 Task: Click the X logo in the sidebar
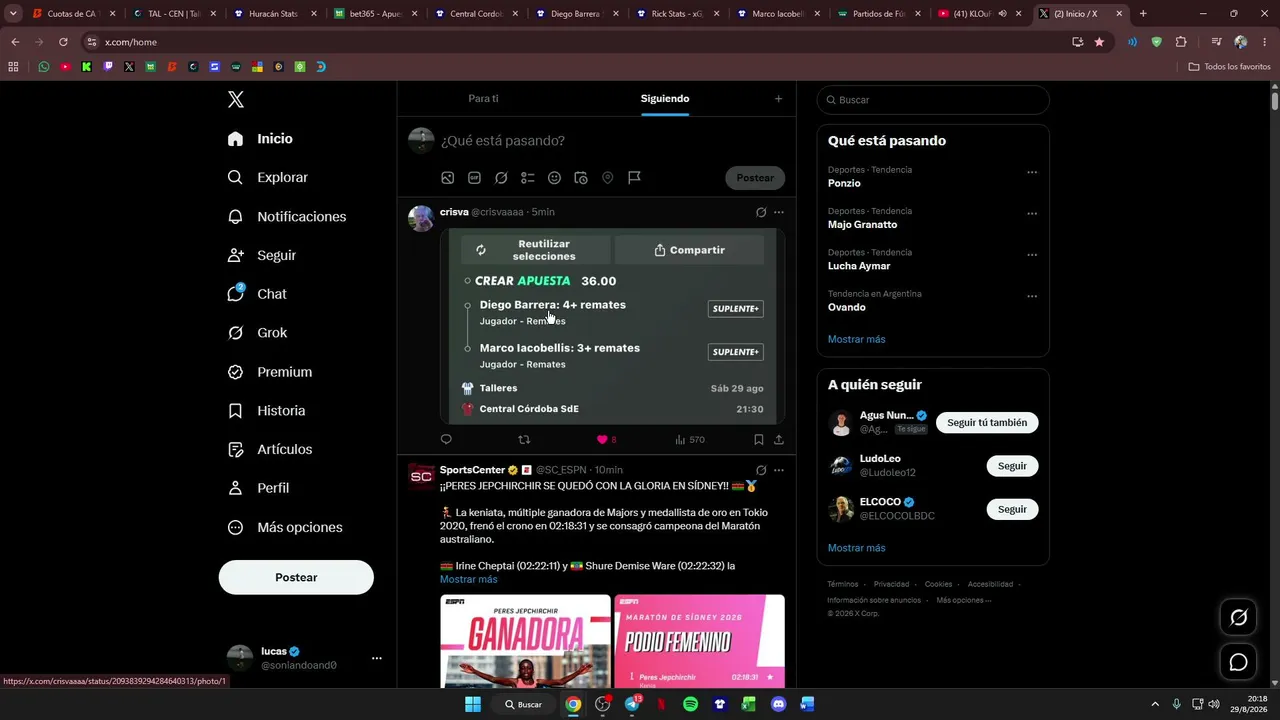[236, 99]
